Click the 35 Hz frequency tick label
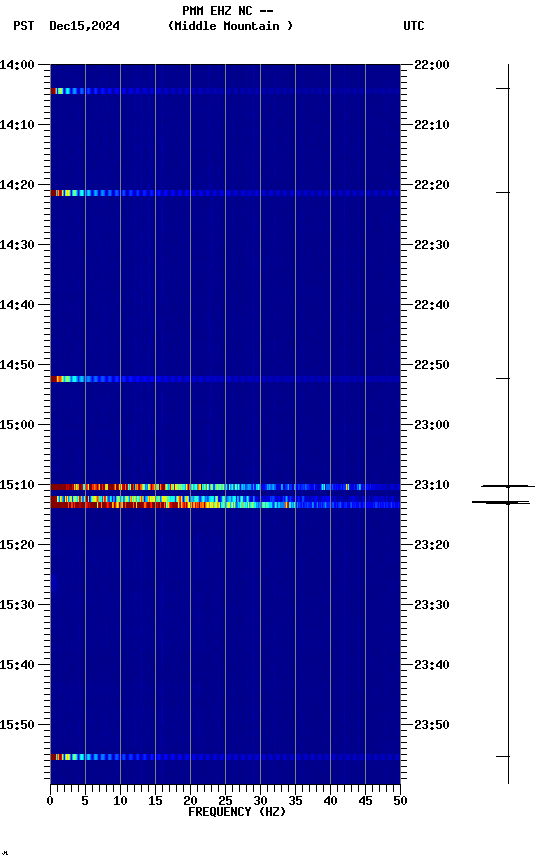The width and height of the screenshot is (552, 864). pos(295,801)
